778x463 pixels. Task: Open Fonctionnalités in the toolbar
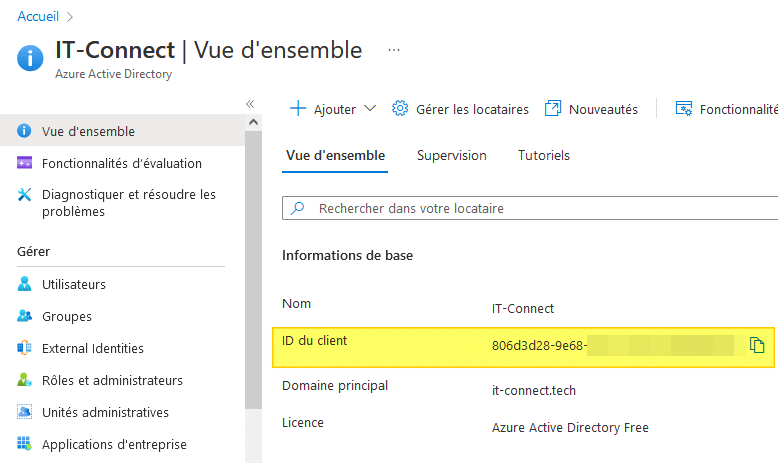[727, 109]
